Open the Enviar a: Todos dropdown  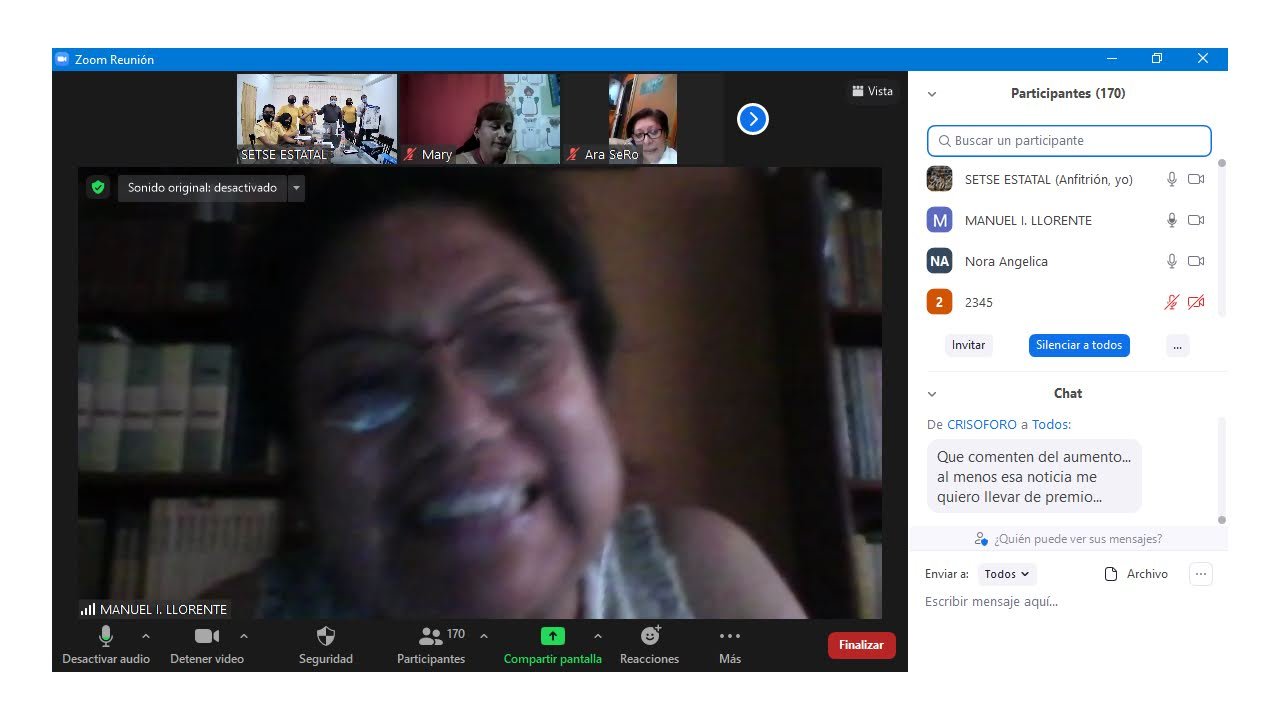[x=1008, y=574]
